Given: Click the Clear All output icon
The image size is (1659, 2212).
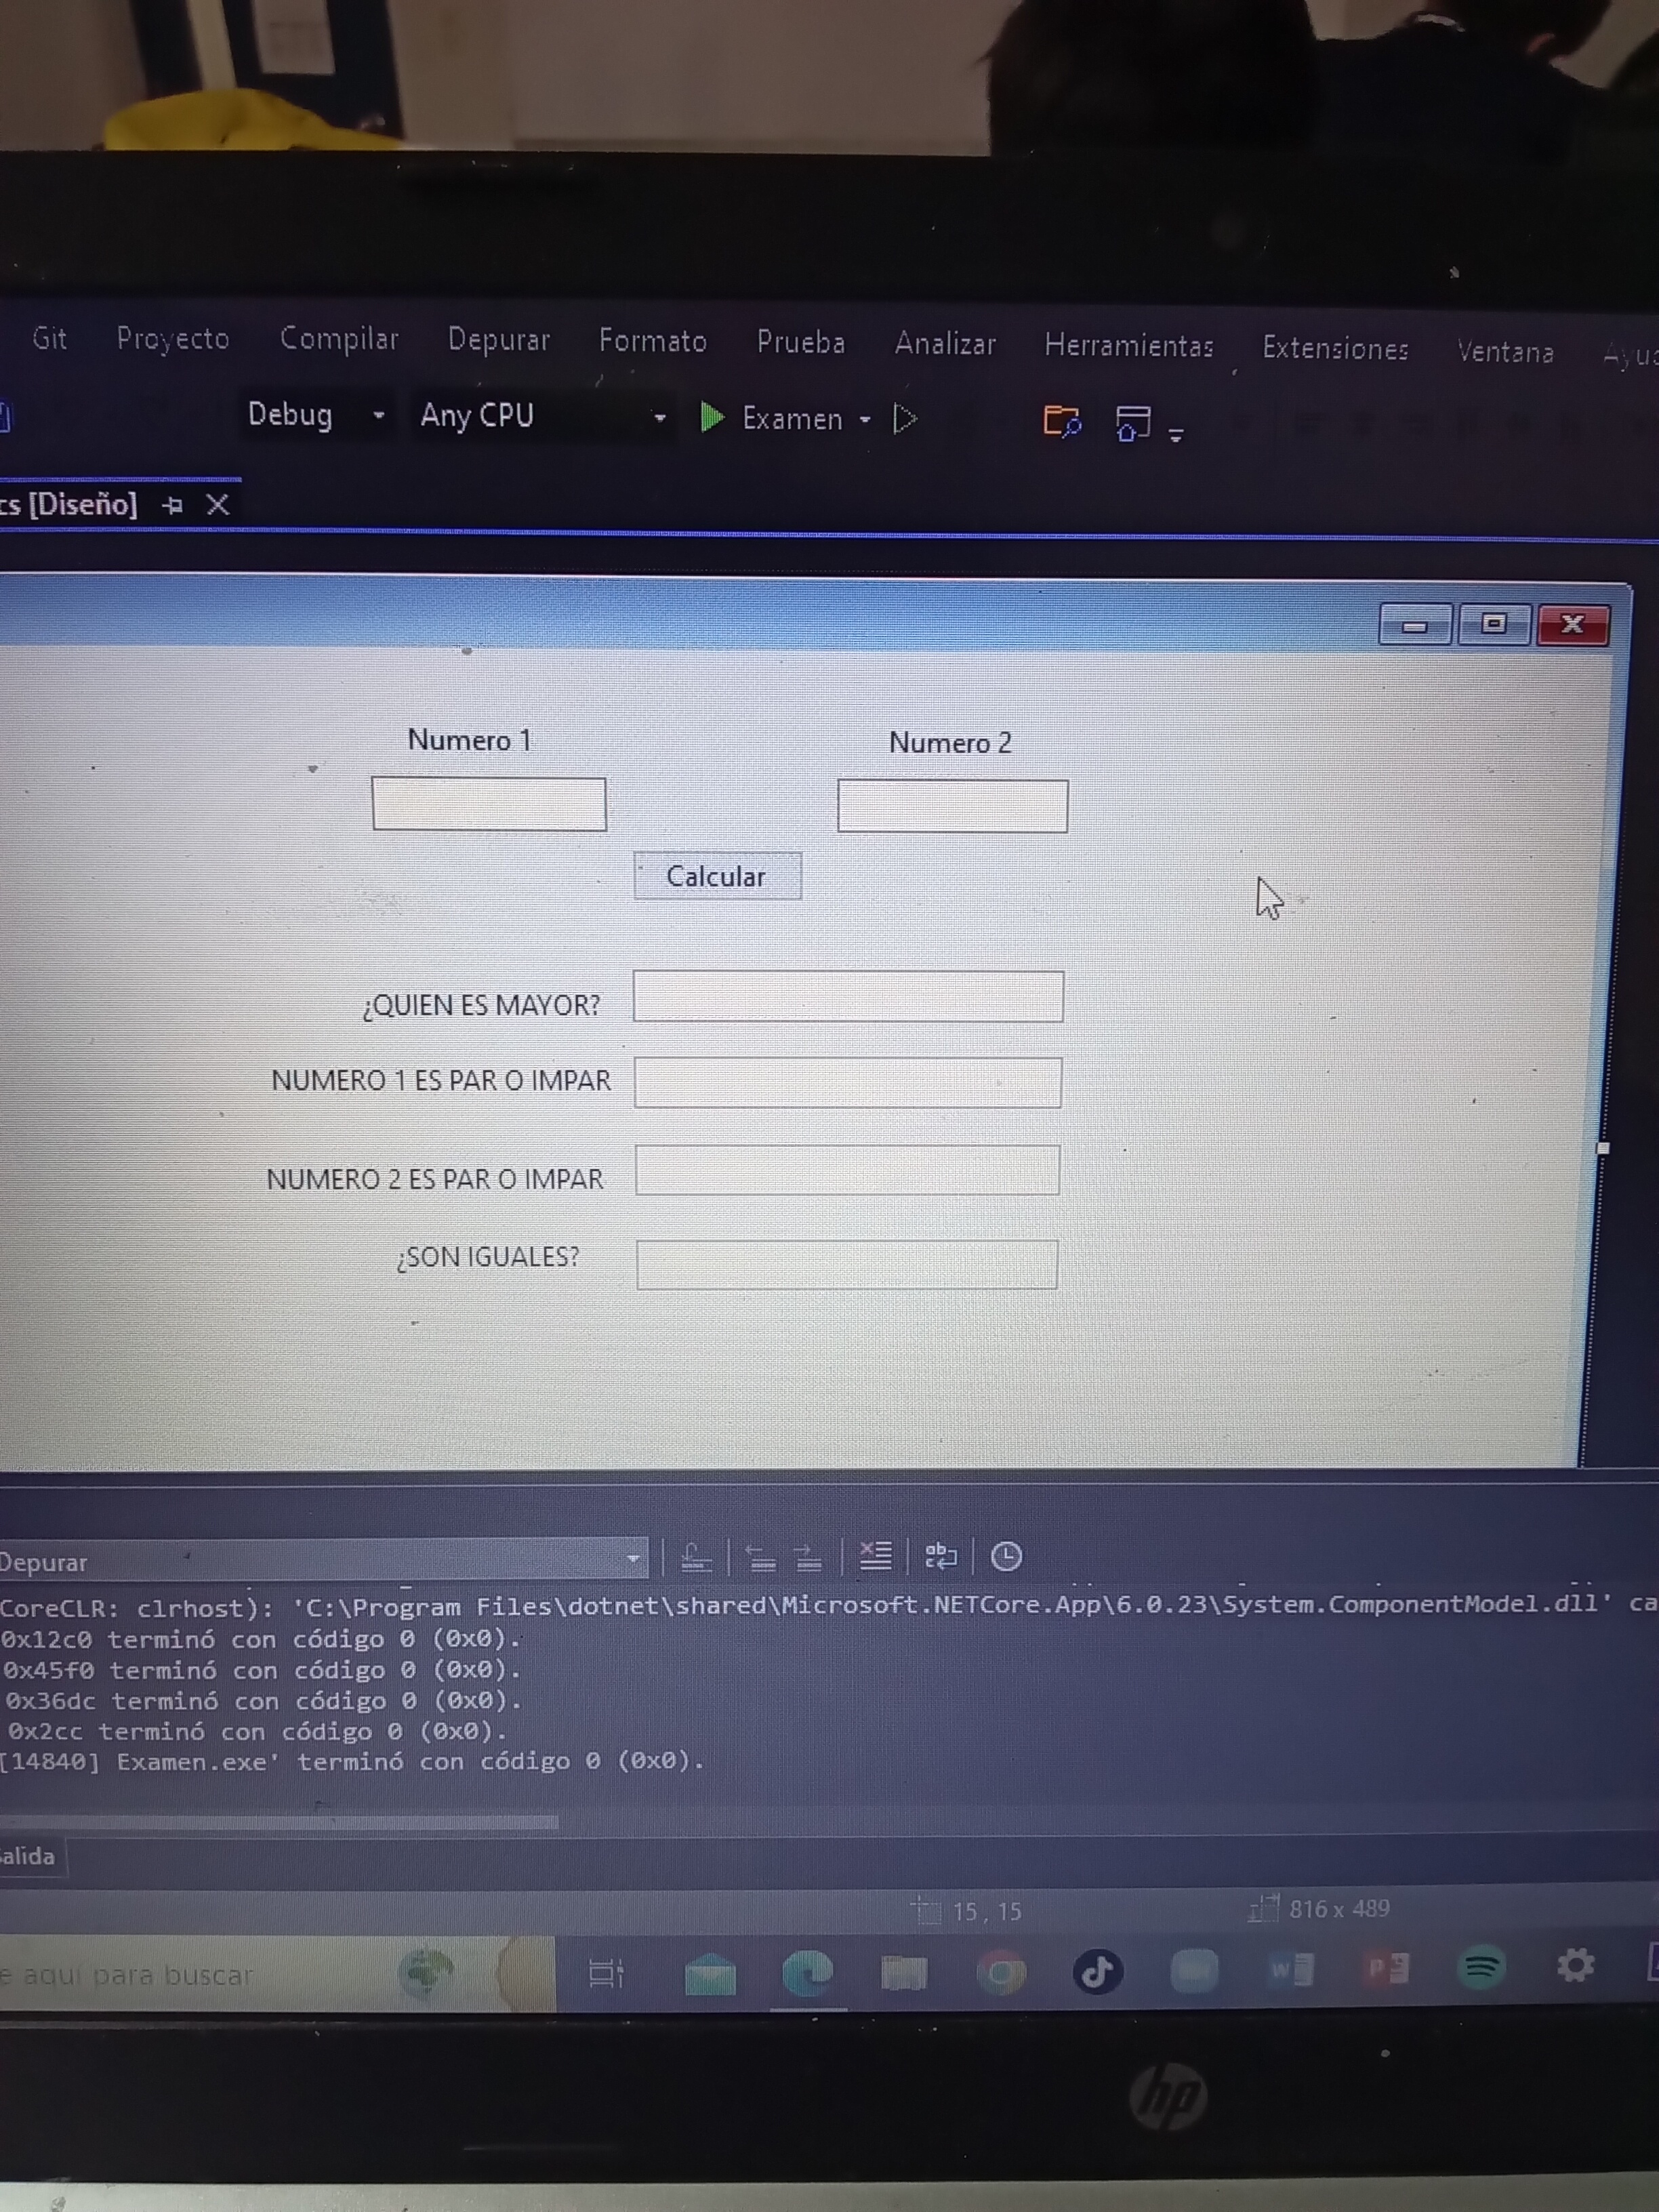Looking at the screenshot, I should tap(875, 1556).
